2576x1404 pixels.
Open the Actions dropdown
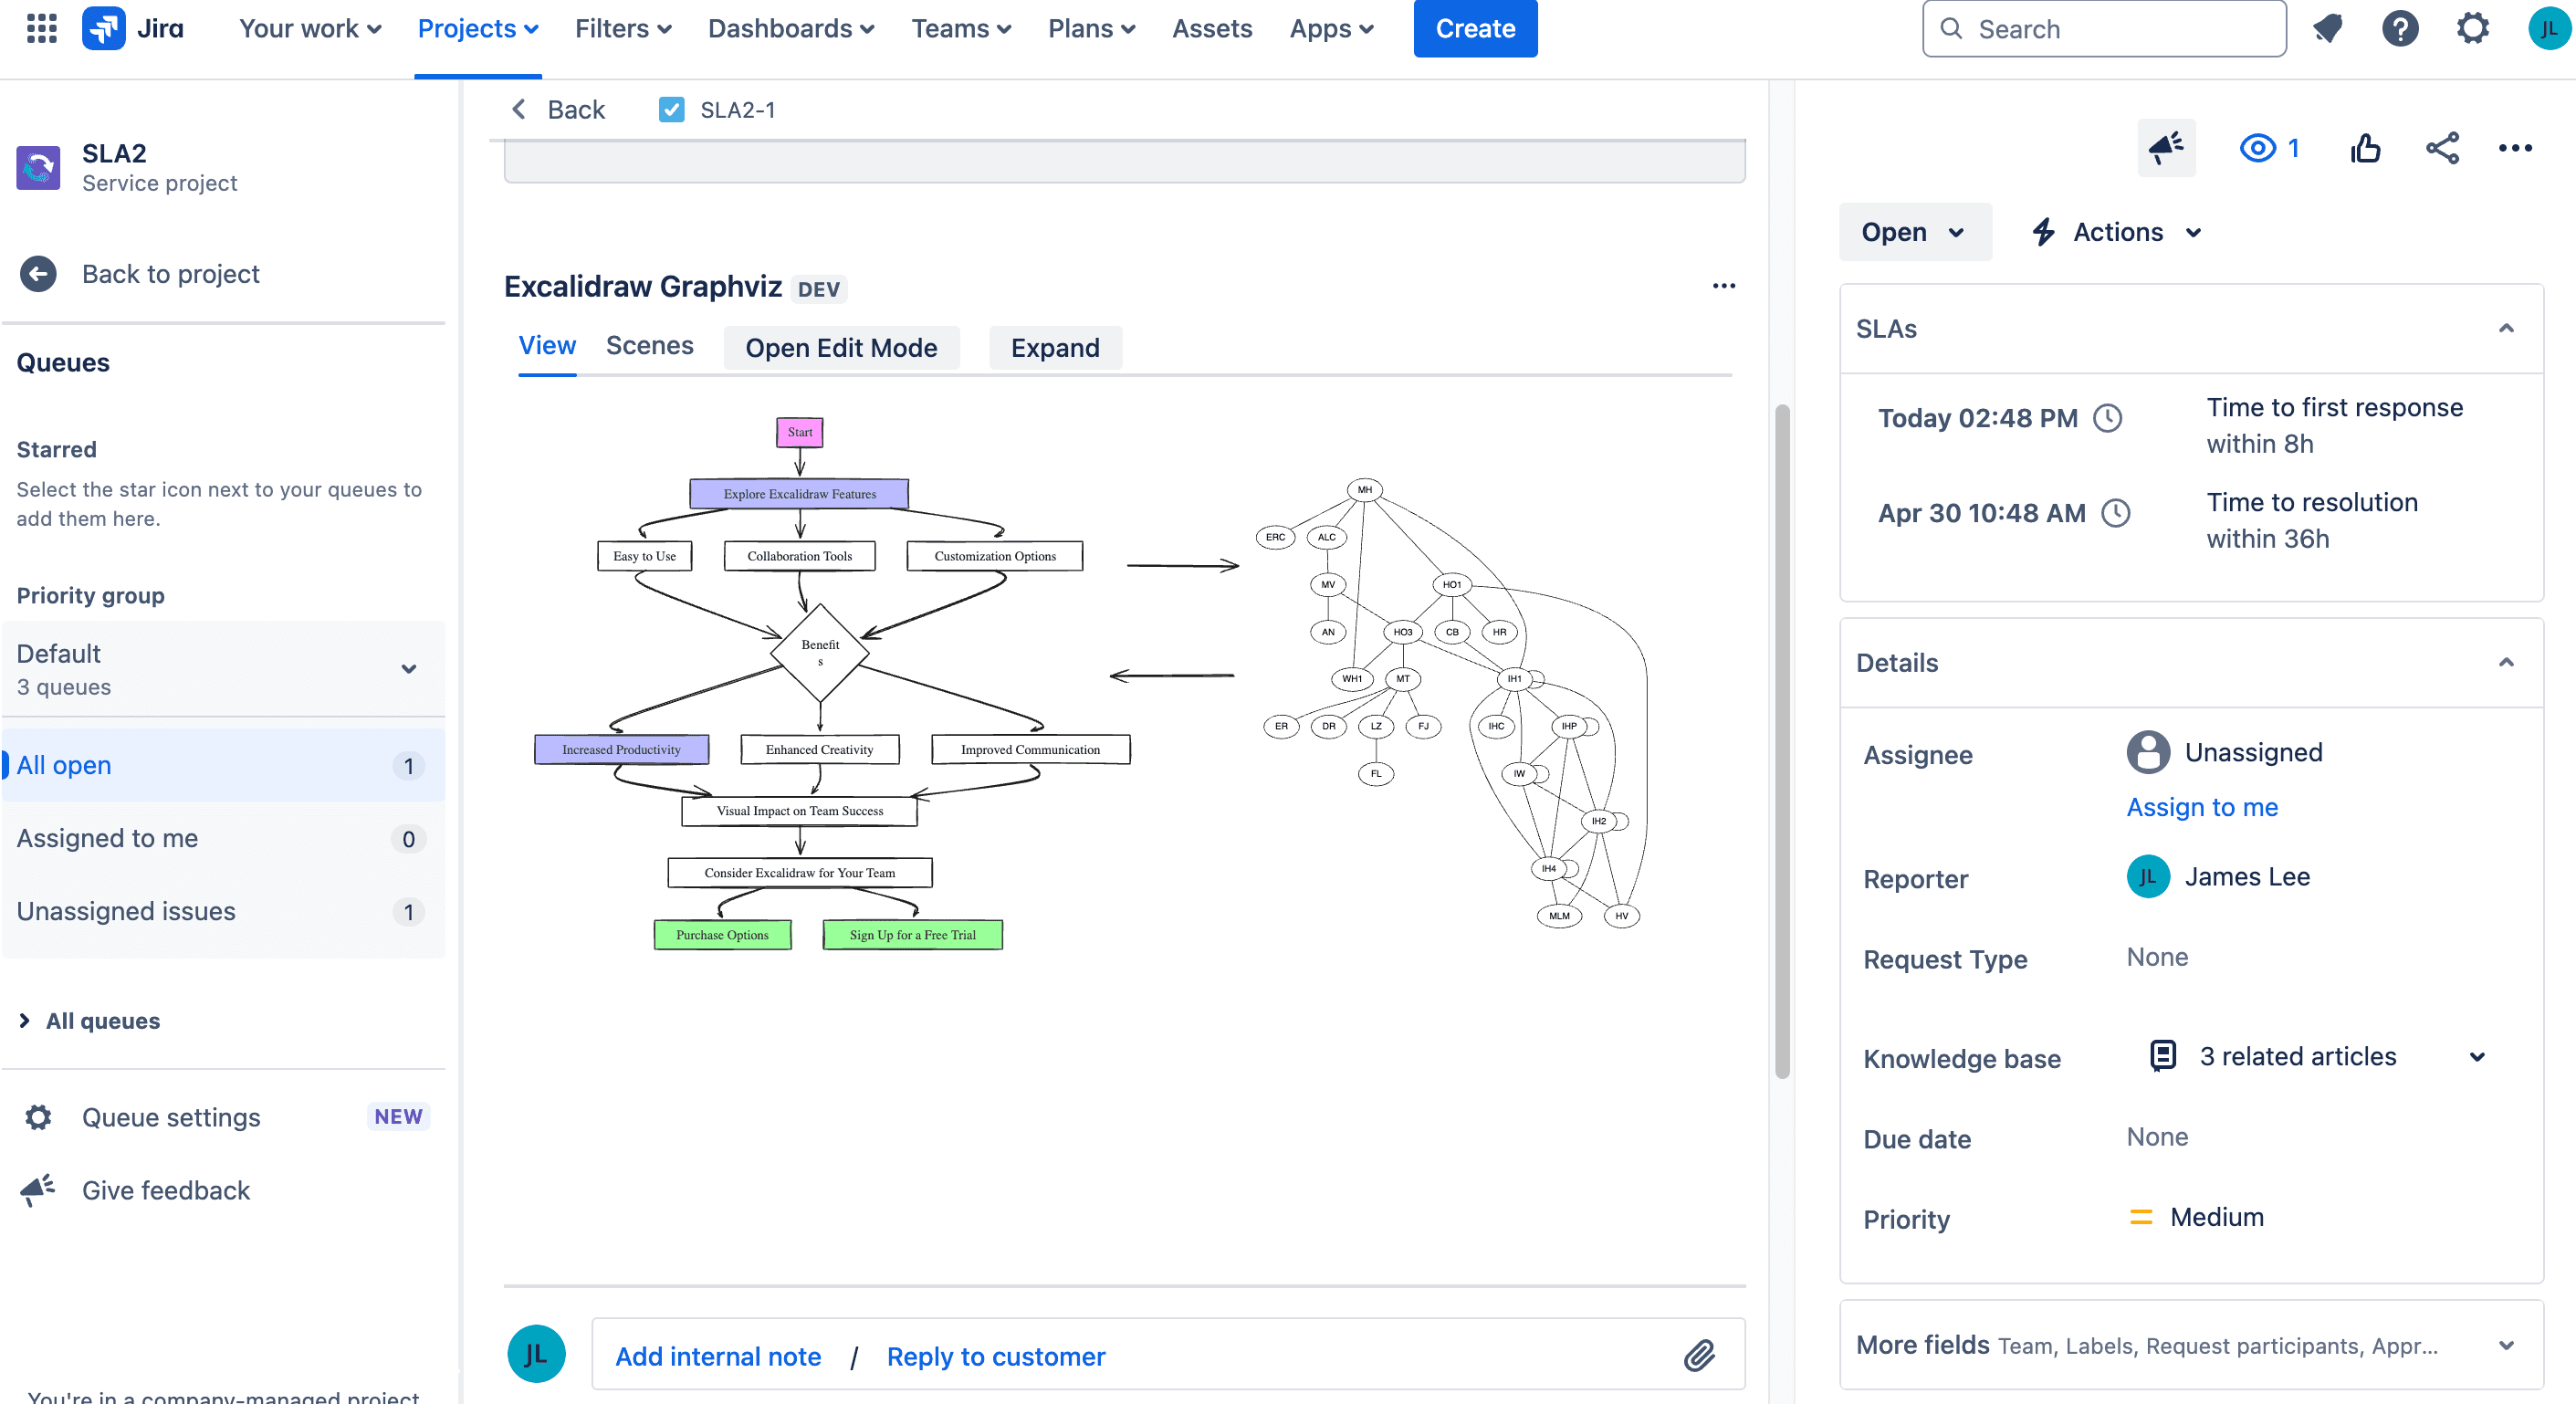click(2118, 232)
